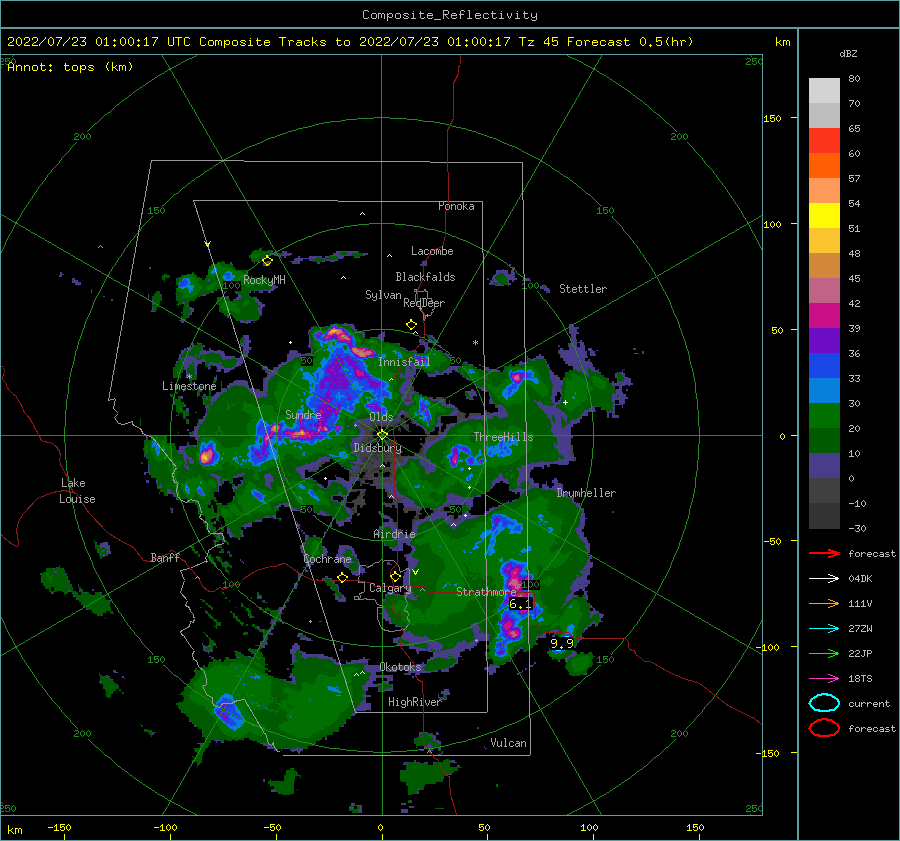Click the 9.9 storm top annotation
This screenshot has height=841, width=900.
561,643
